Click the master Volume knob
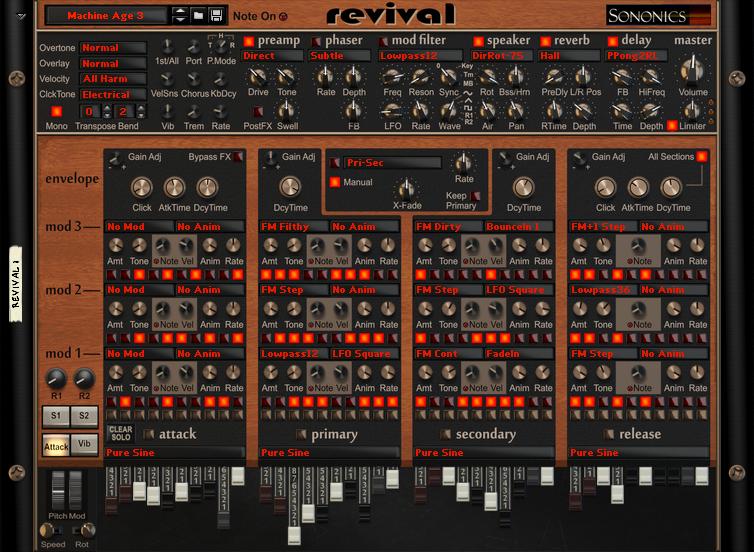This screenshot has width=754, height=552. pos(692,71)
